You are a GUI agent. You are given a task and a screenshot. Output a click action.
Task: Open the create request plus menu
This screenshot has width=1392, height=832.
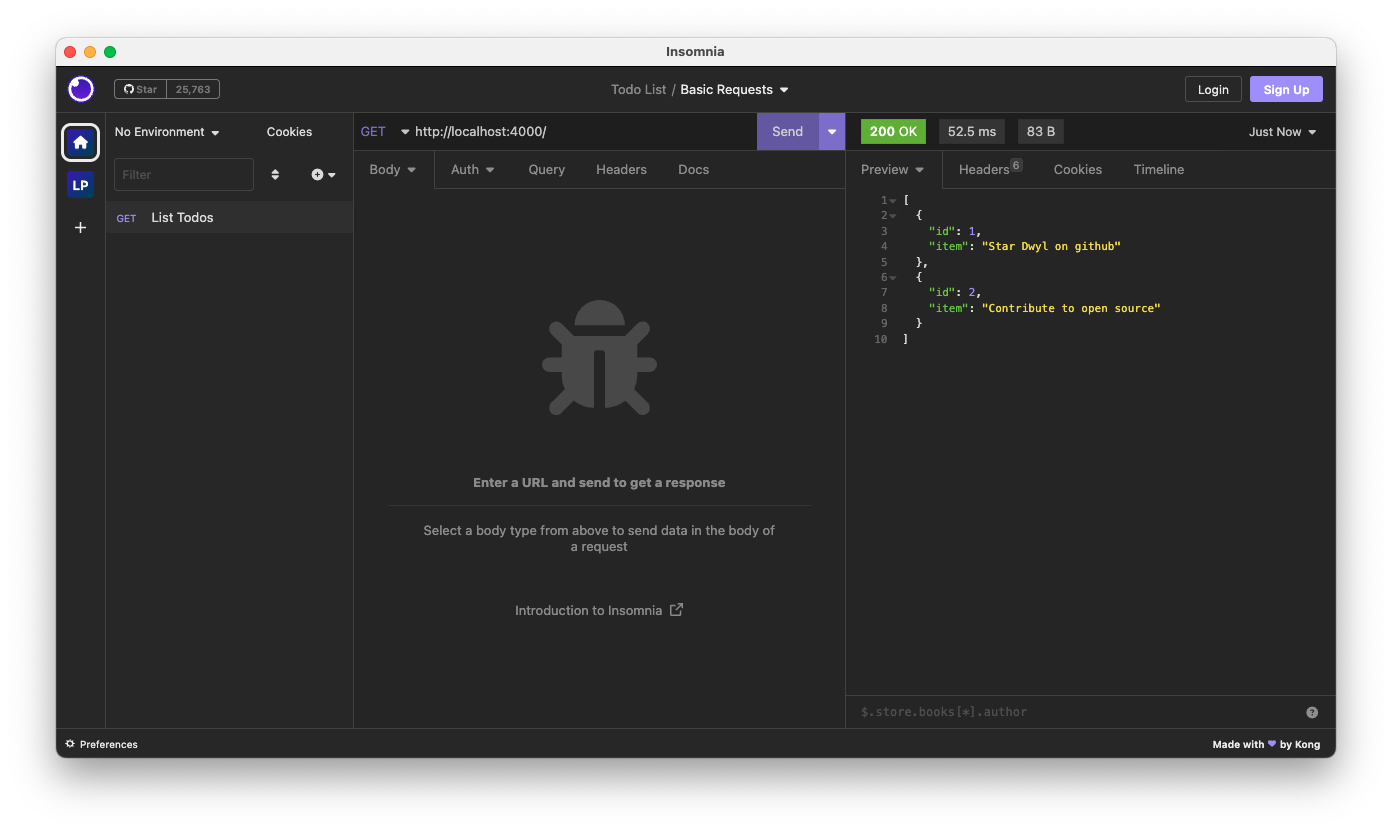pos(323,175)
